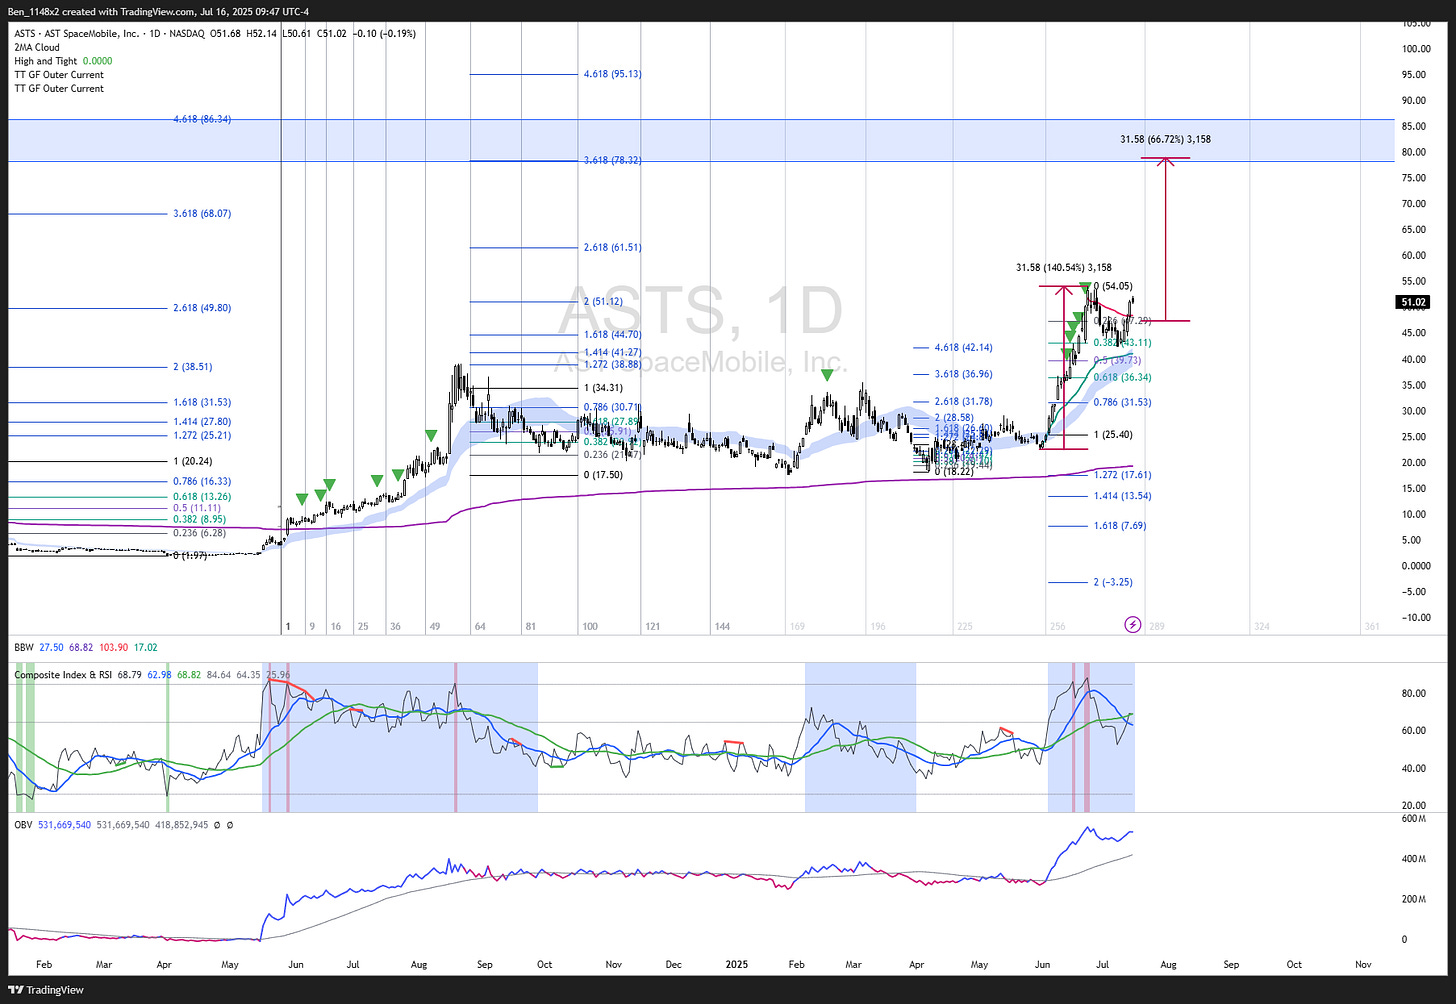The image size is (1456, 1004).
Task: Click the Fibonacci label '1 (20.24)'
Action: (x=193, y=461)
